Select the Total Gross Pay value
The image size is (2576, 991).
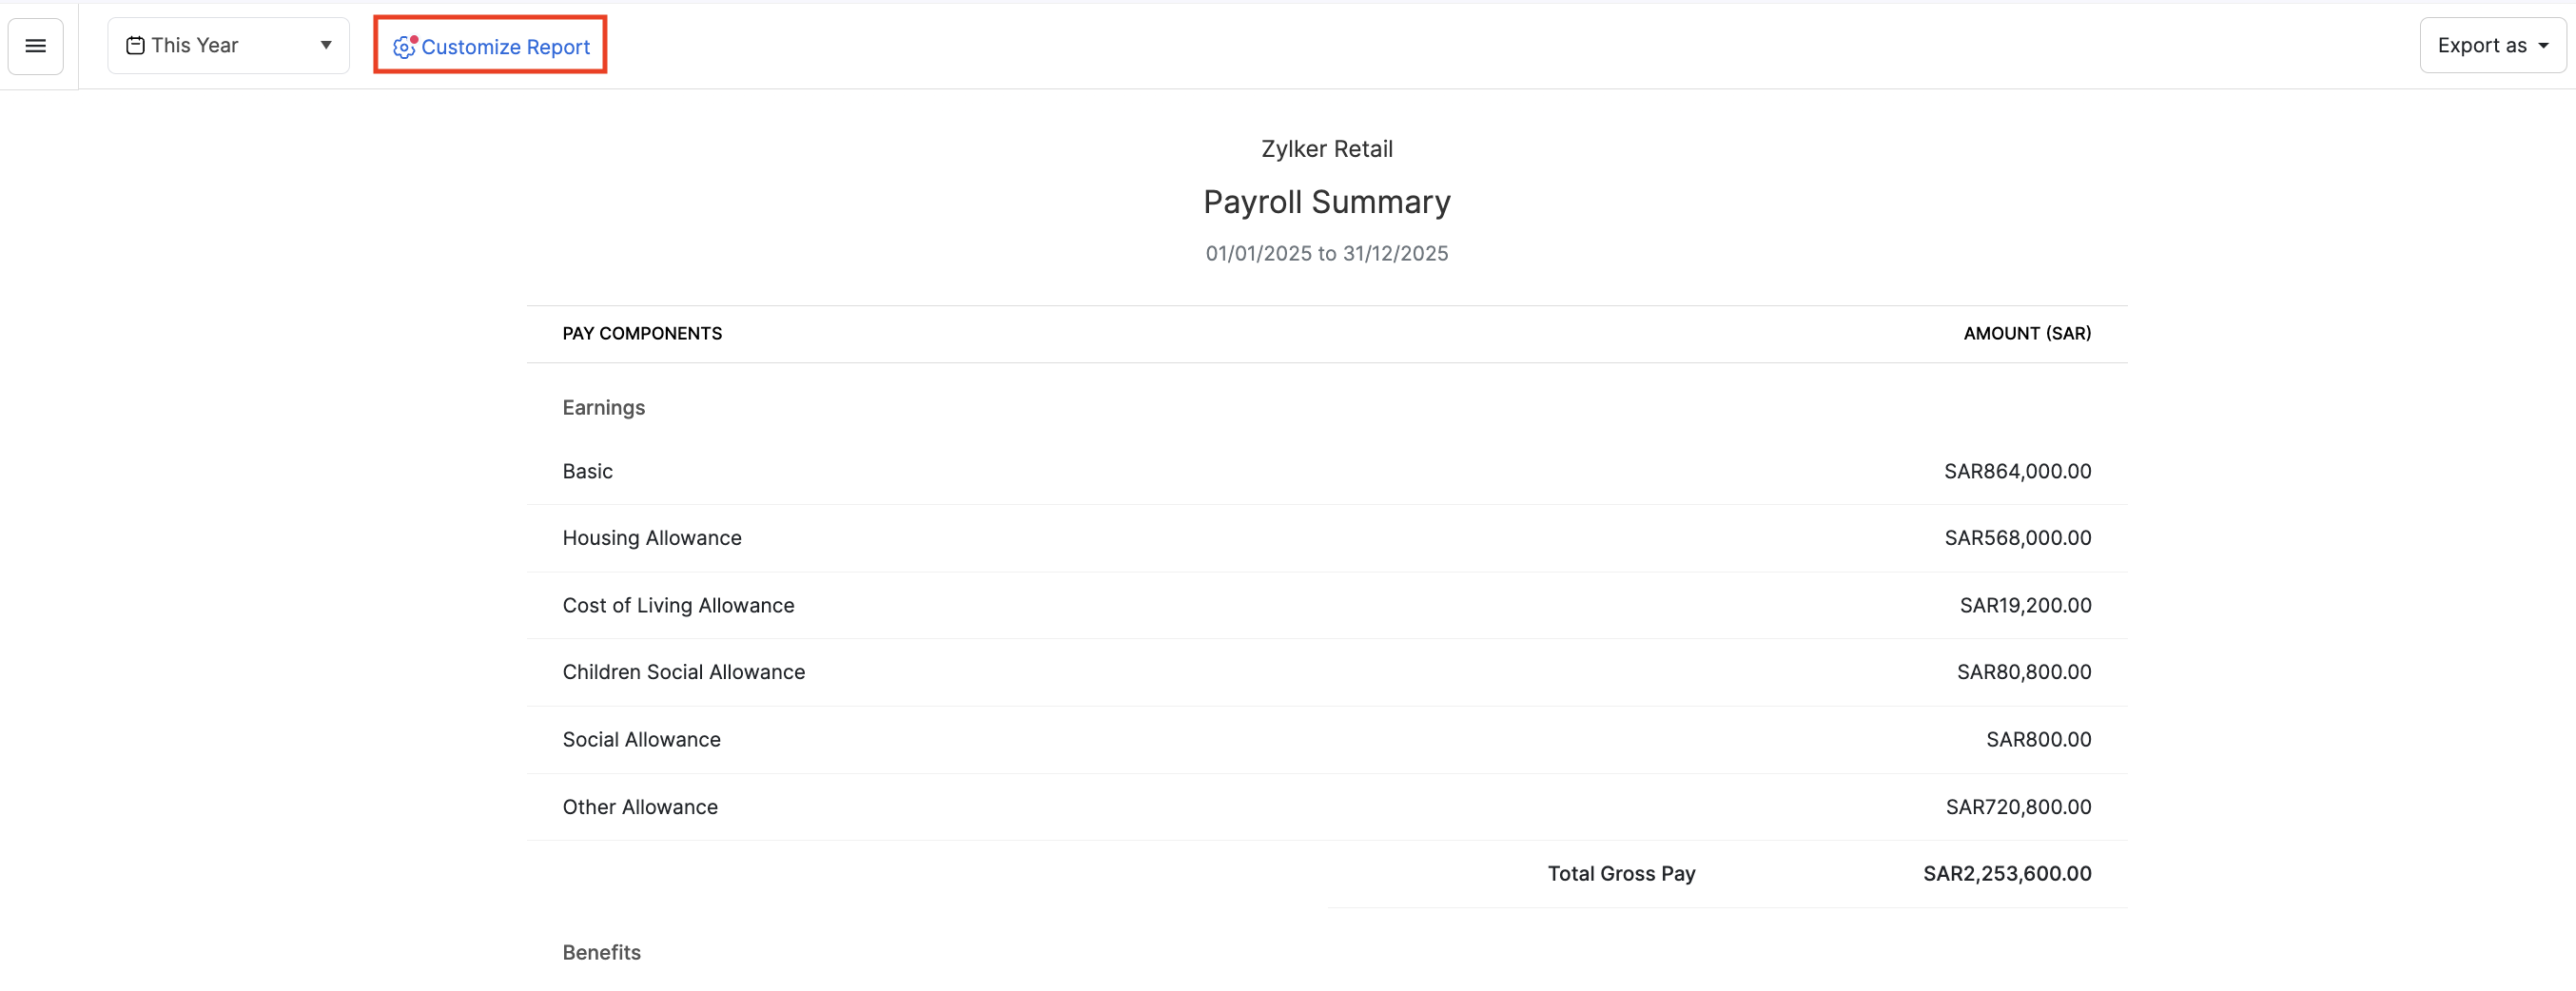coord(2006,873)
